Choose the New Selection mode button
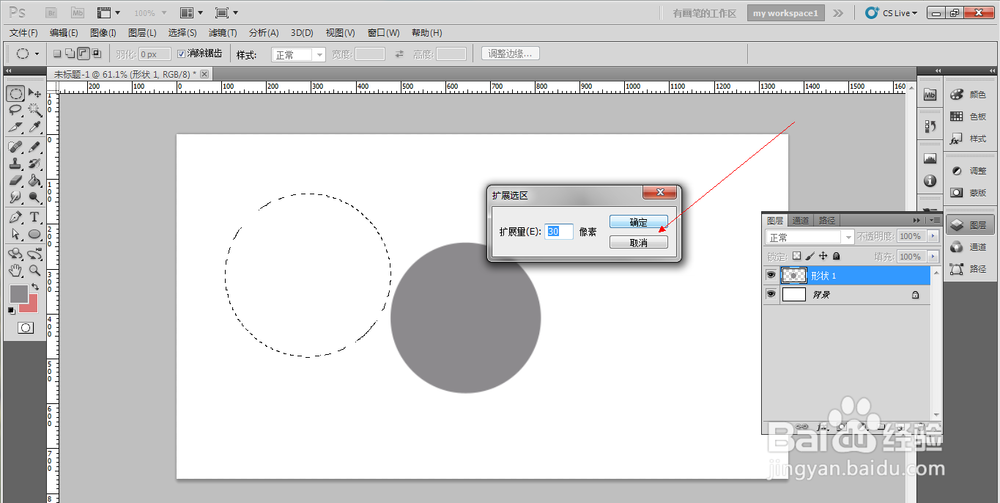Screen dimensions: 1000x503 [x=57, y=54]
